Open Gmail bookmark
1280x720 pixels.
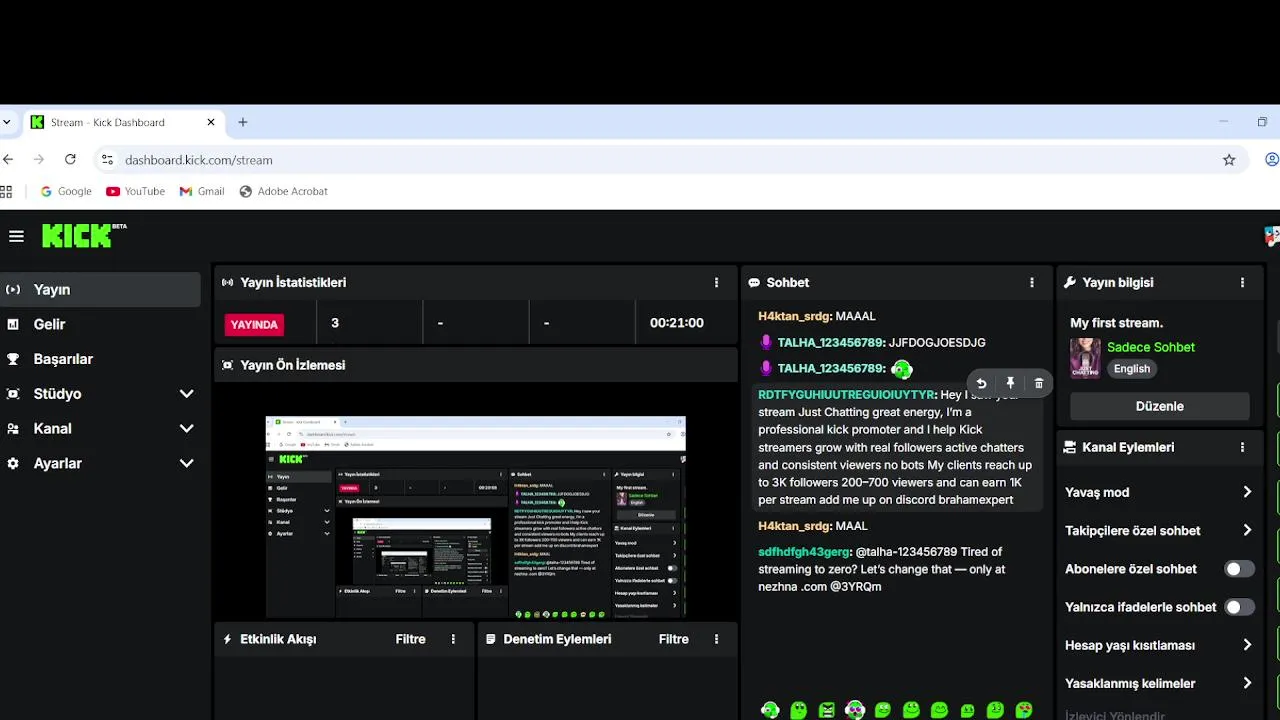[x=202, y=191]
